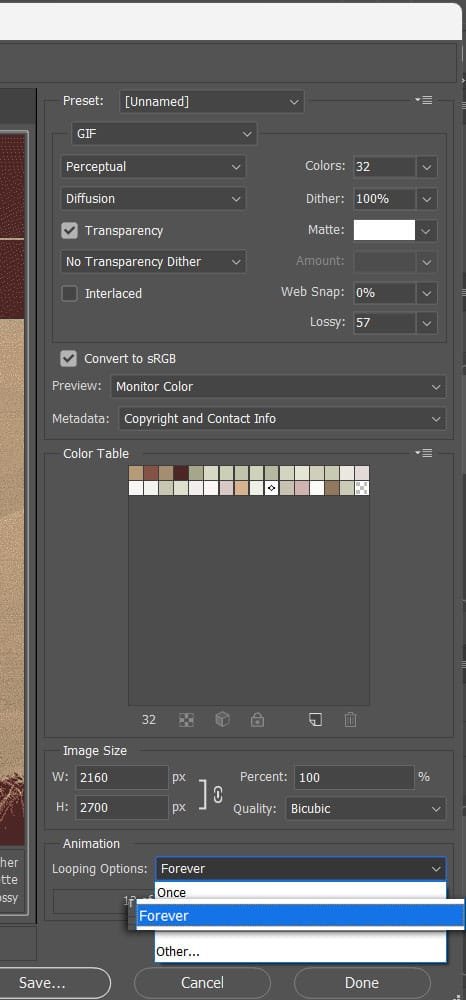This screenshot has height=1000, width=466.
Task: Enable the Interlaced checkbox
Action: point(69,293)
